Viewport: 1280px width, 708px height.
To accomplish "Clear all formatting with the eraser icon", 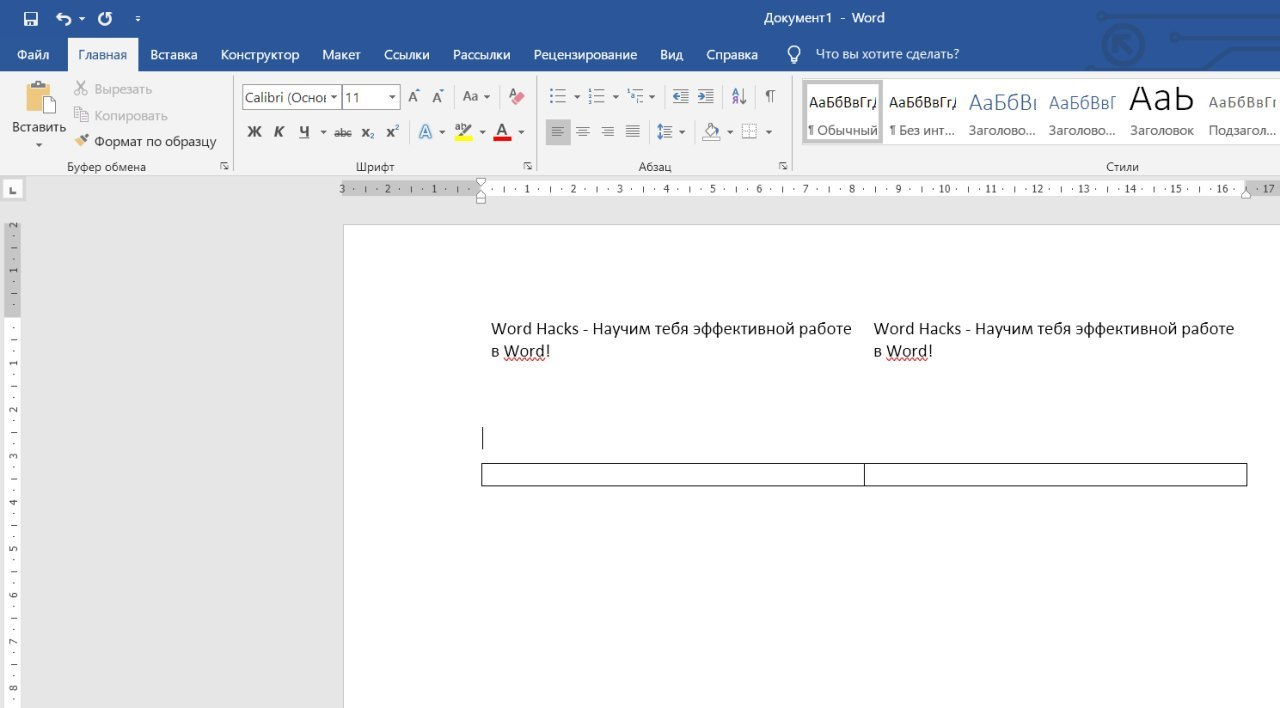I will click(x=516, y=97).
